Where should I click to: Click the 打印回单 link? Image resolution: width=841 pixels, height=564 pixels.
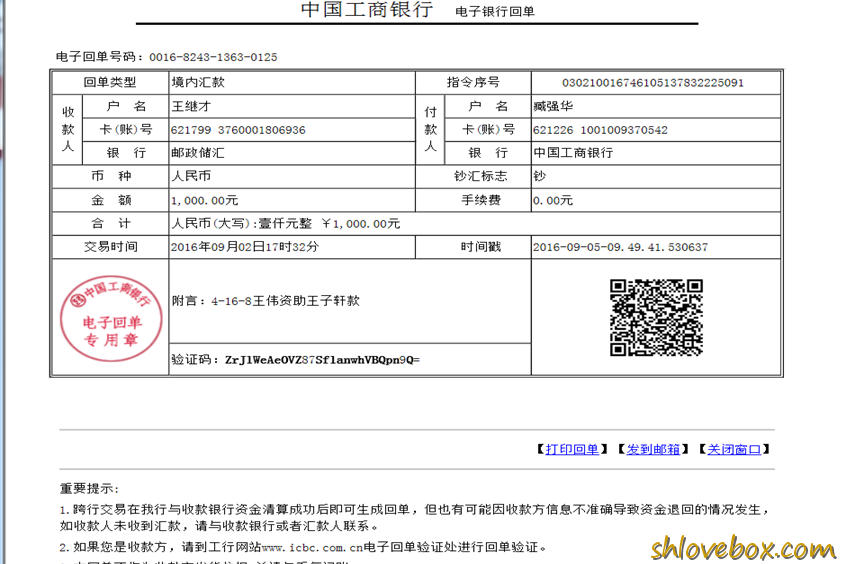[572, 449]
